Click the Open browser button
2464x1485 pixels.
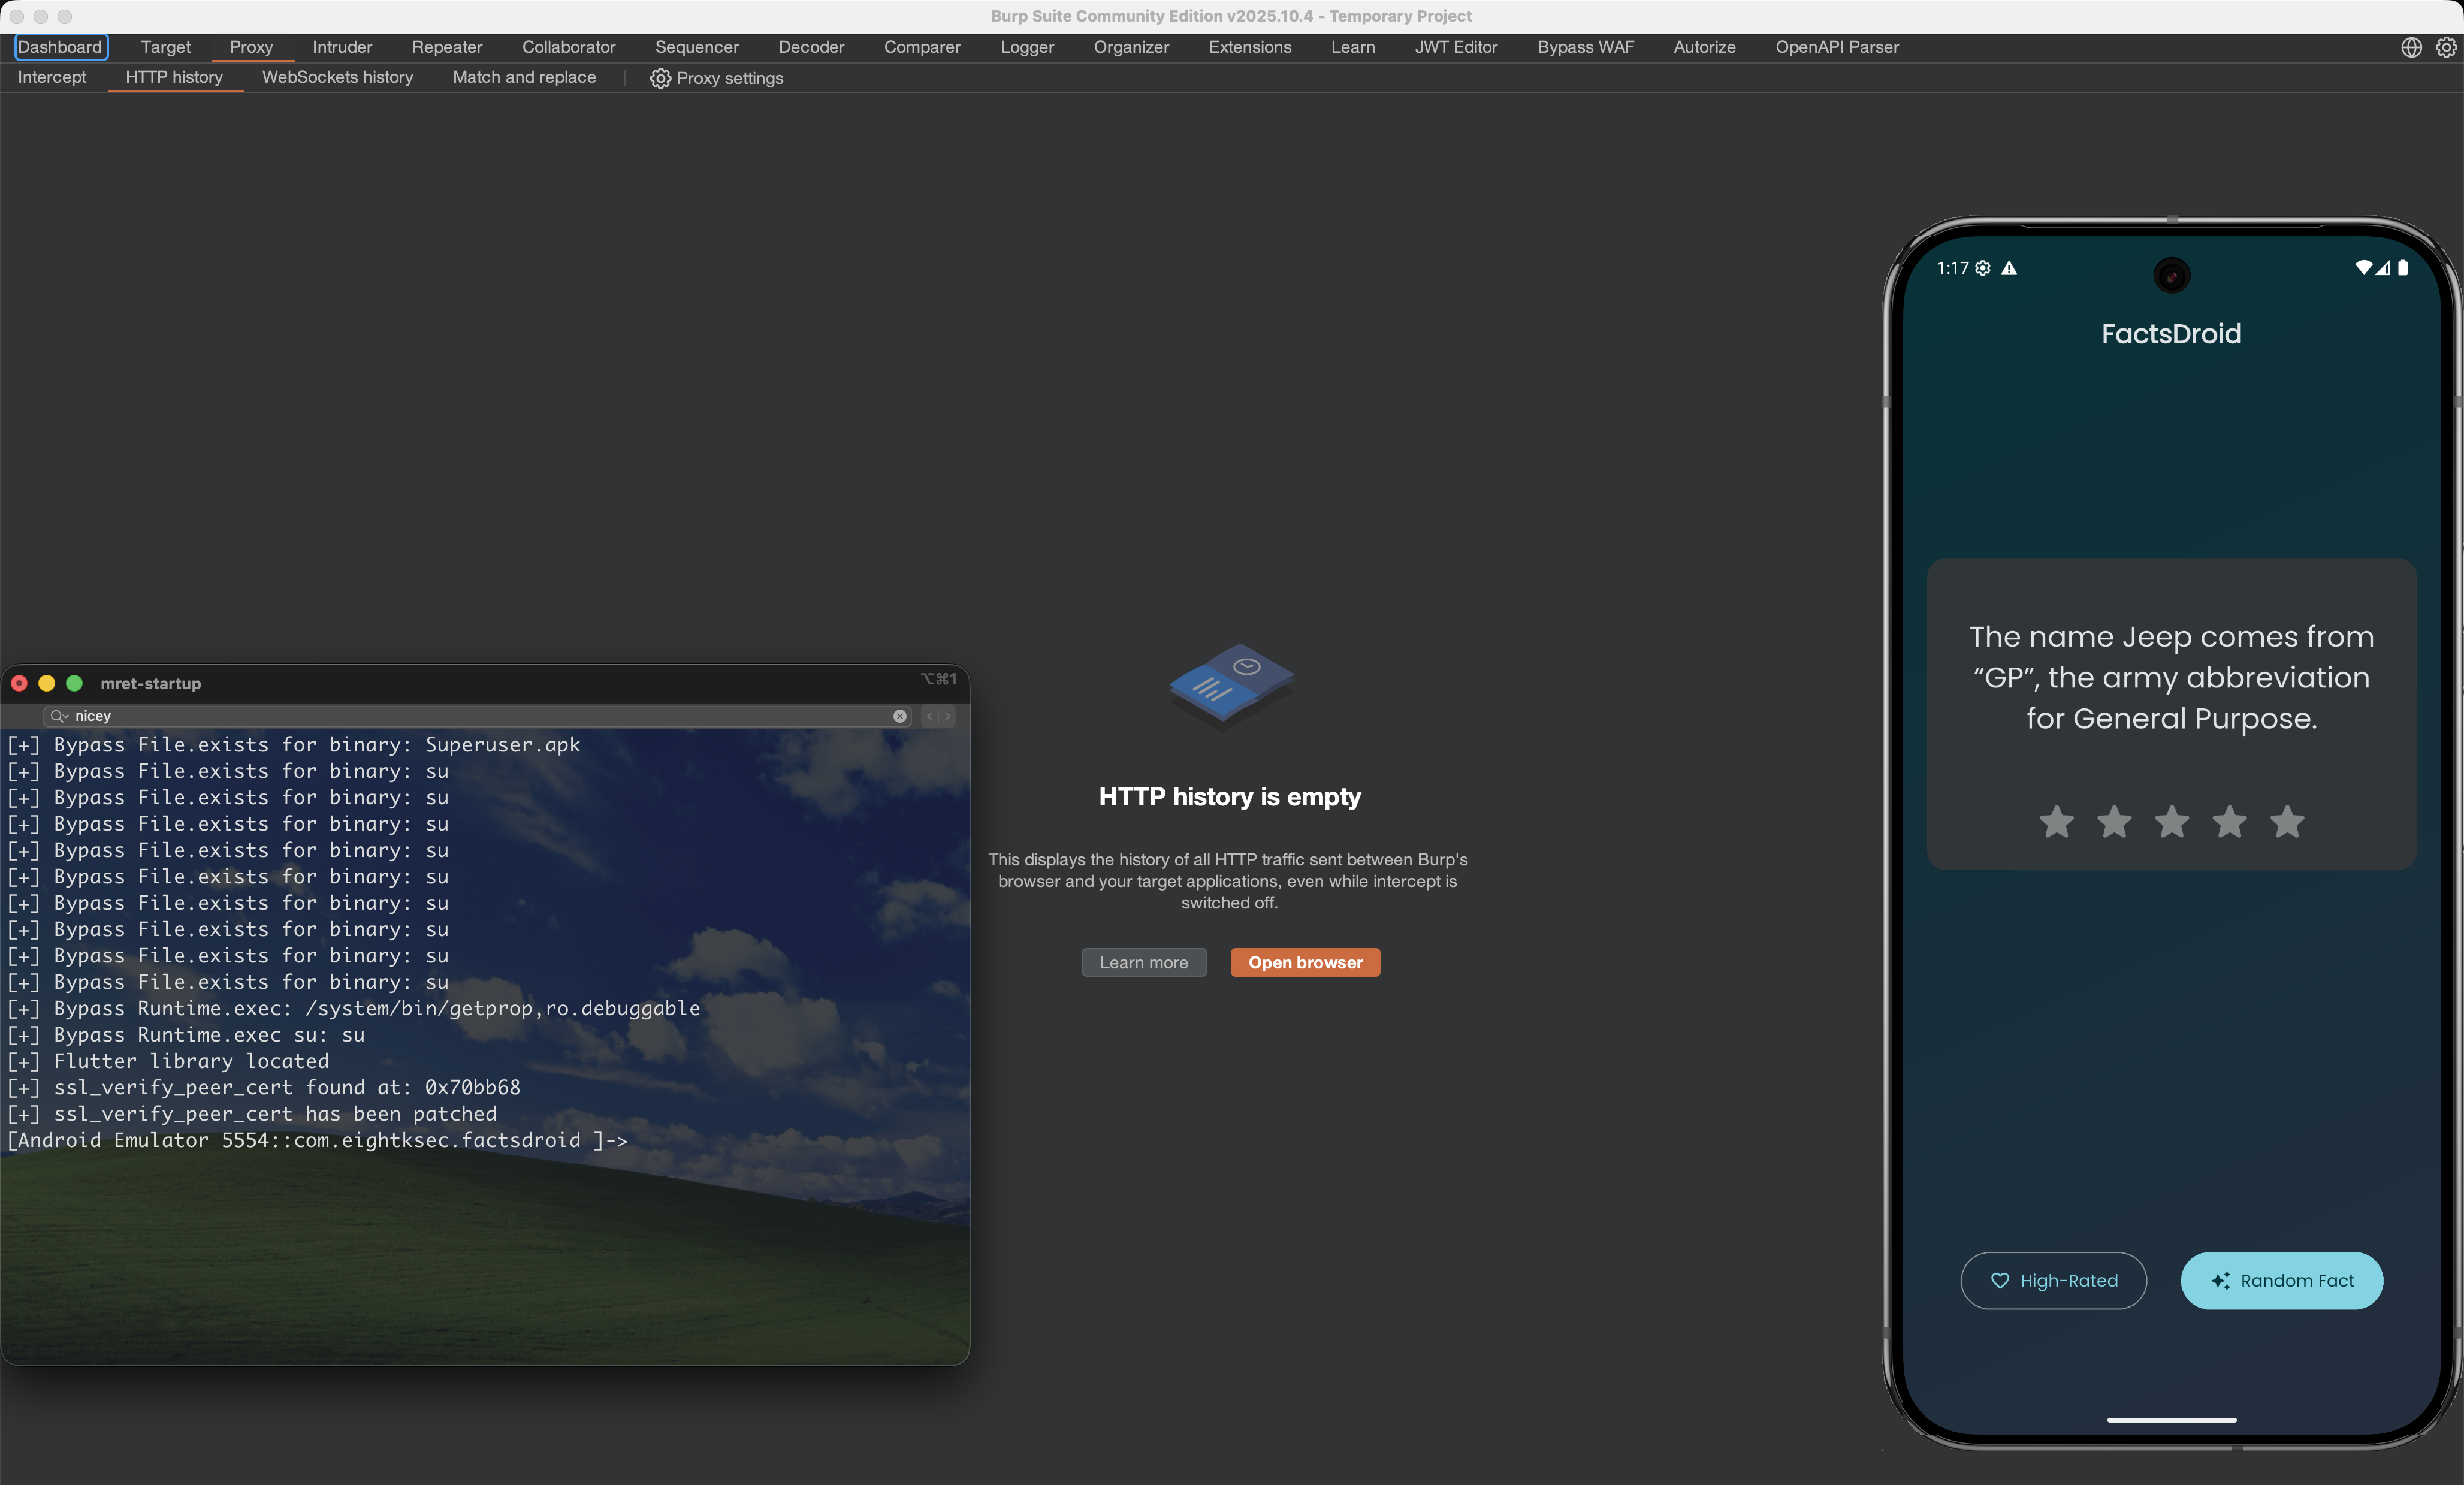(1305, 962)
